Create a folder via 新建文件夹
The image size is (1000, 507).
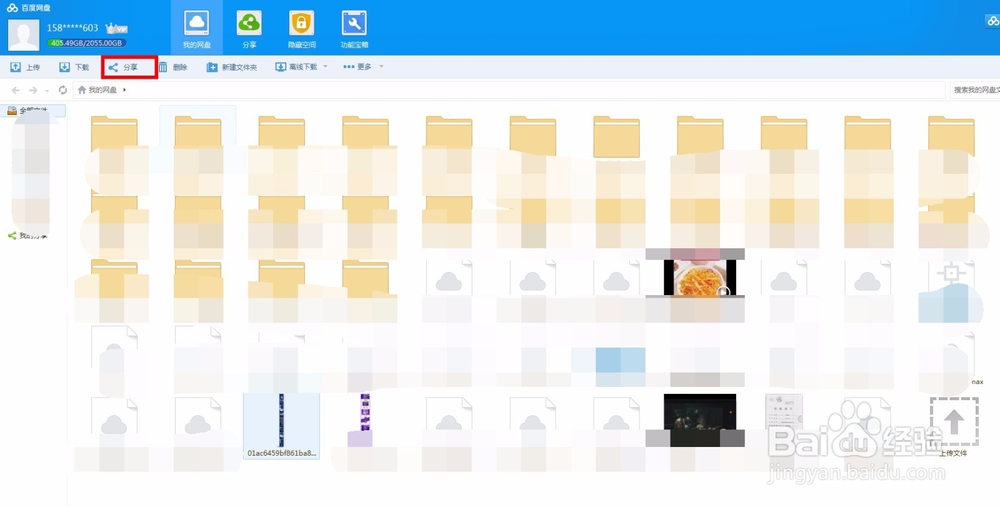[x=232, y=67]
